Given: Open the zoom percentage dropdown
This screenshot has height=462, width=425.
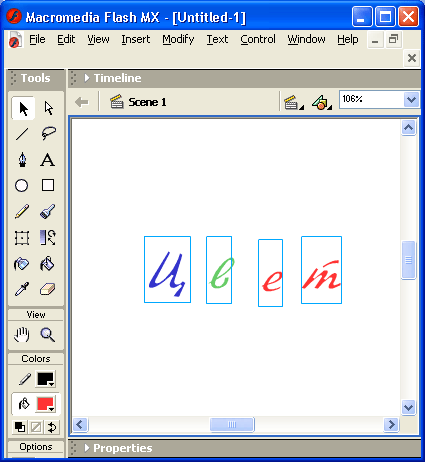Looking at the screenshot, I should coord(411,99).
